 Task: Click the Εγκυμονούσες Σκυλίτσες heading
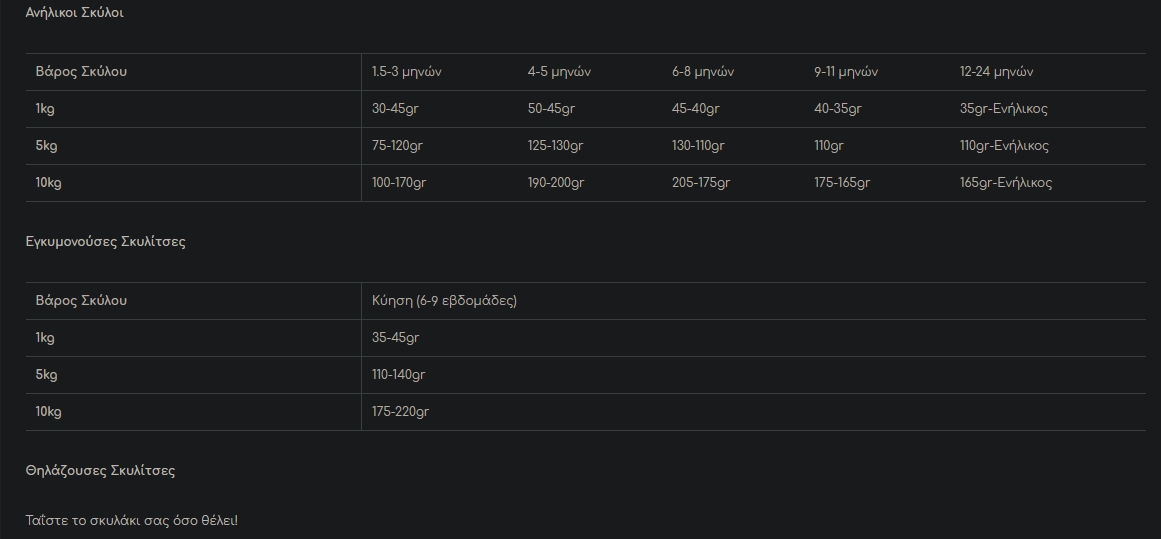point(105,242)
